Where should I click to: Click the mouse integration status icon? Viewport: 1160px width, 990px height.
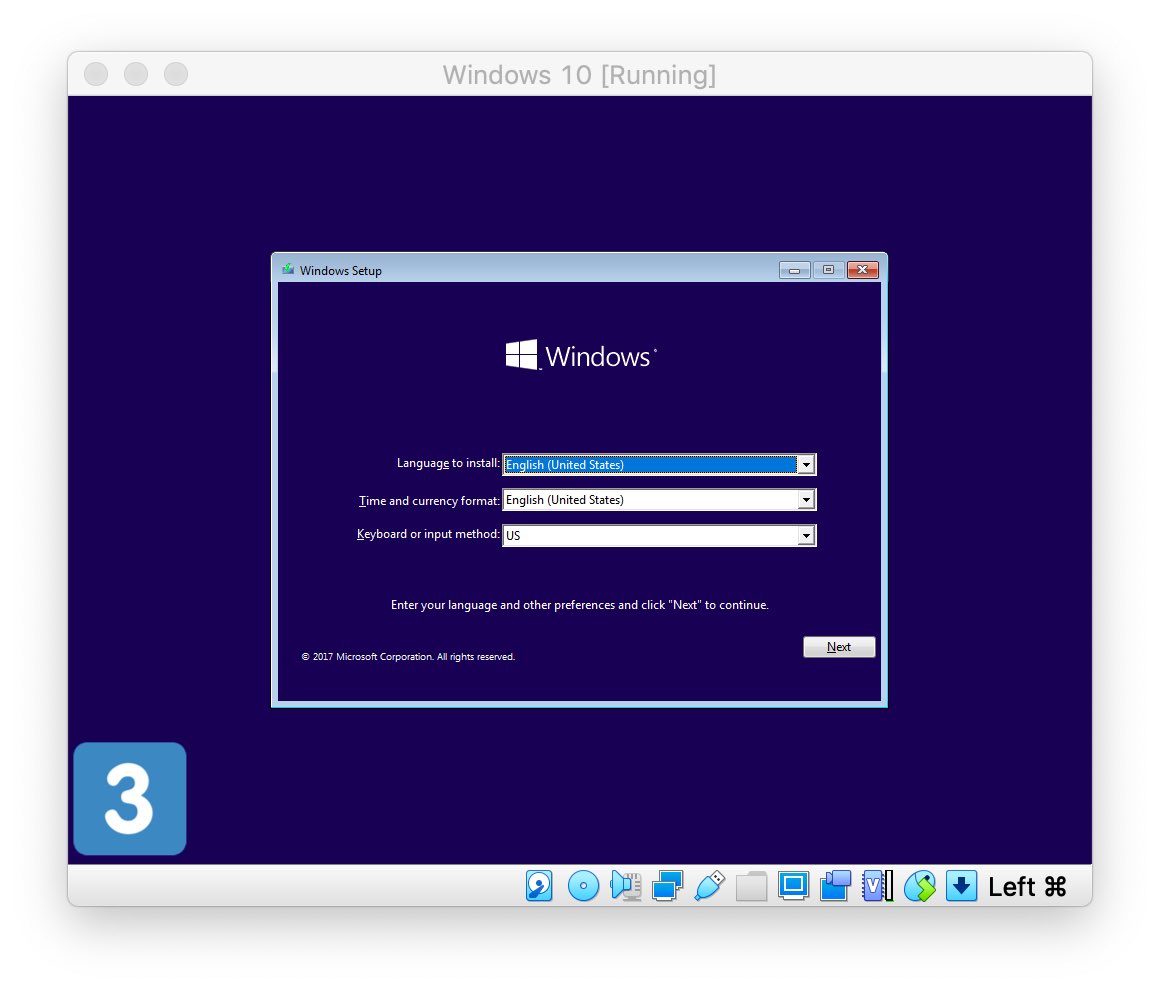click(920, 886)
